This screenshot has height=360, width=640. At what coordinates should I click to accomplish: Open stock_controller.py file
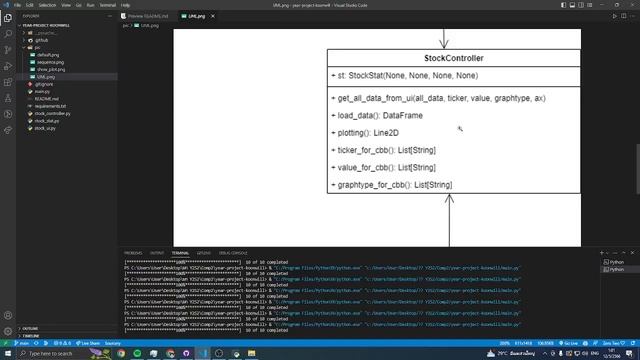[67, 113]
